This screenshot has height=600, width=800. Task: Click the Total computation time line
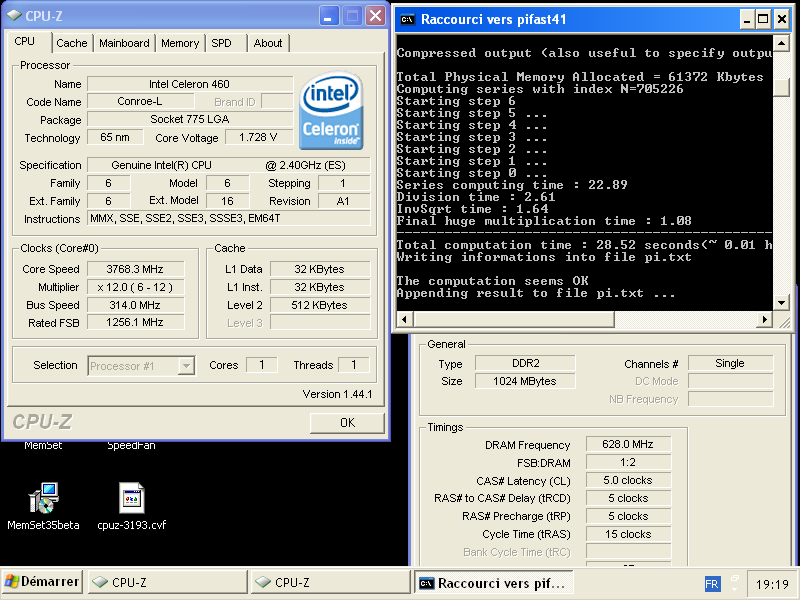[x=584, y=245]
